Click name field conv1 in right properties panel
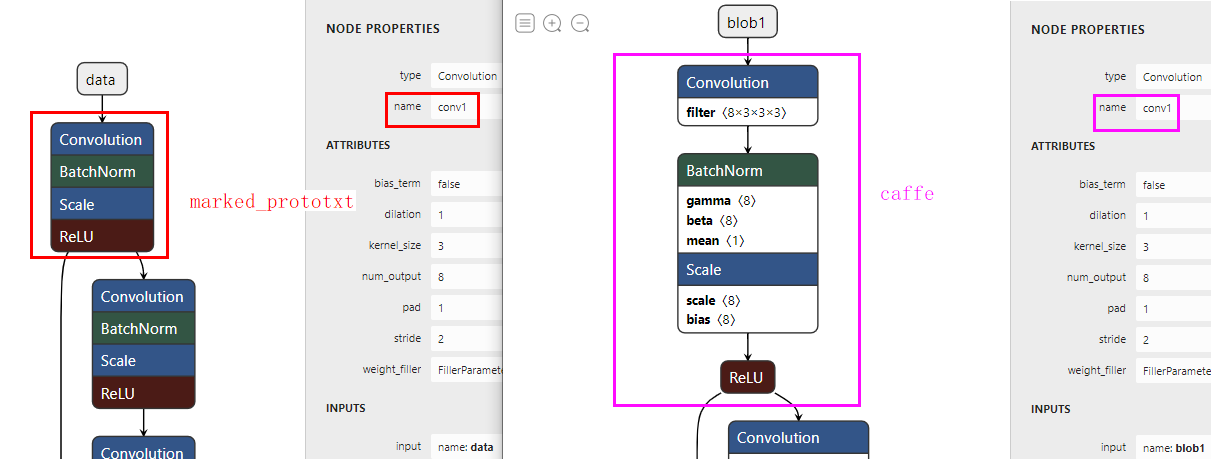Image resolution: width=1211 pixels, height=459 pixels. pyautogui.click(x=1173, y=107)
